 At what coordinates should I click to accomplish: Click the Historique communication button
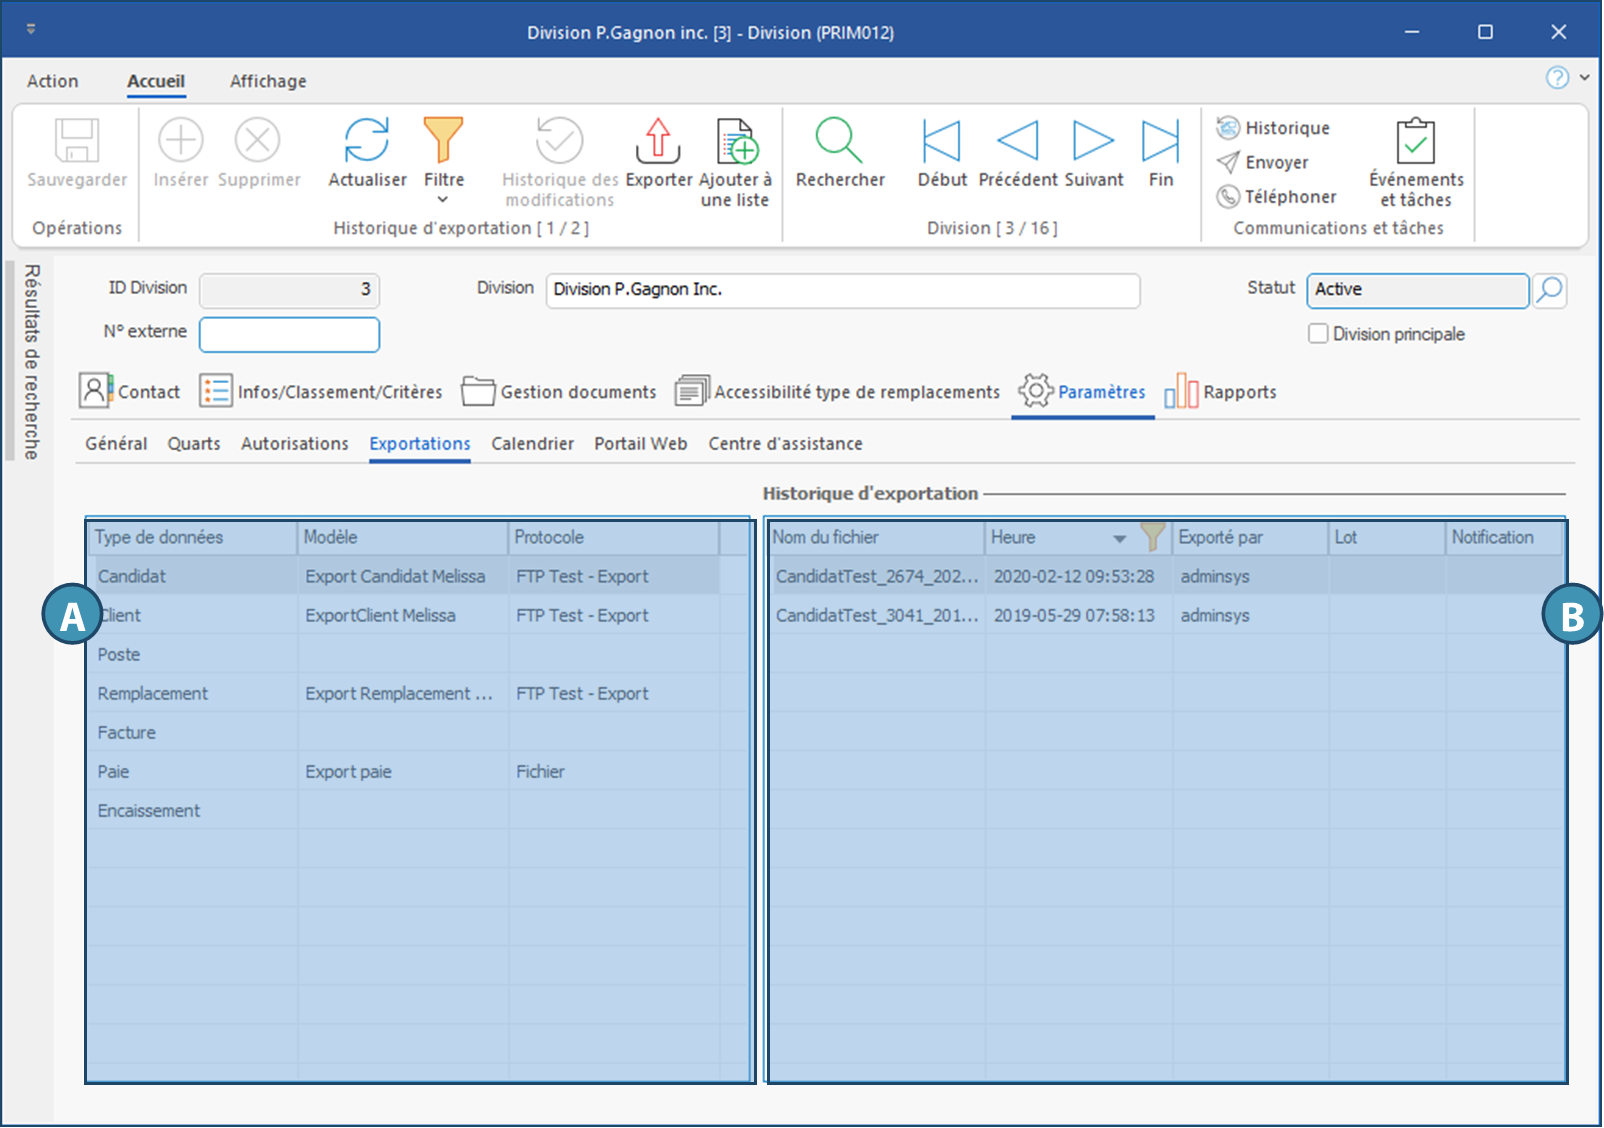pyautogui.click(x=1274, y=128)
